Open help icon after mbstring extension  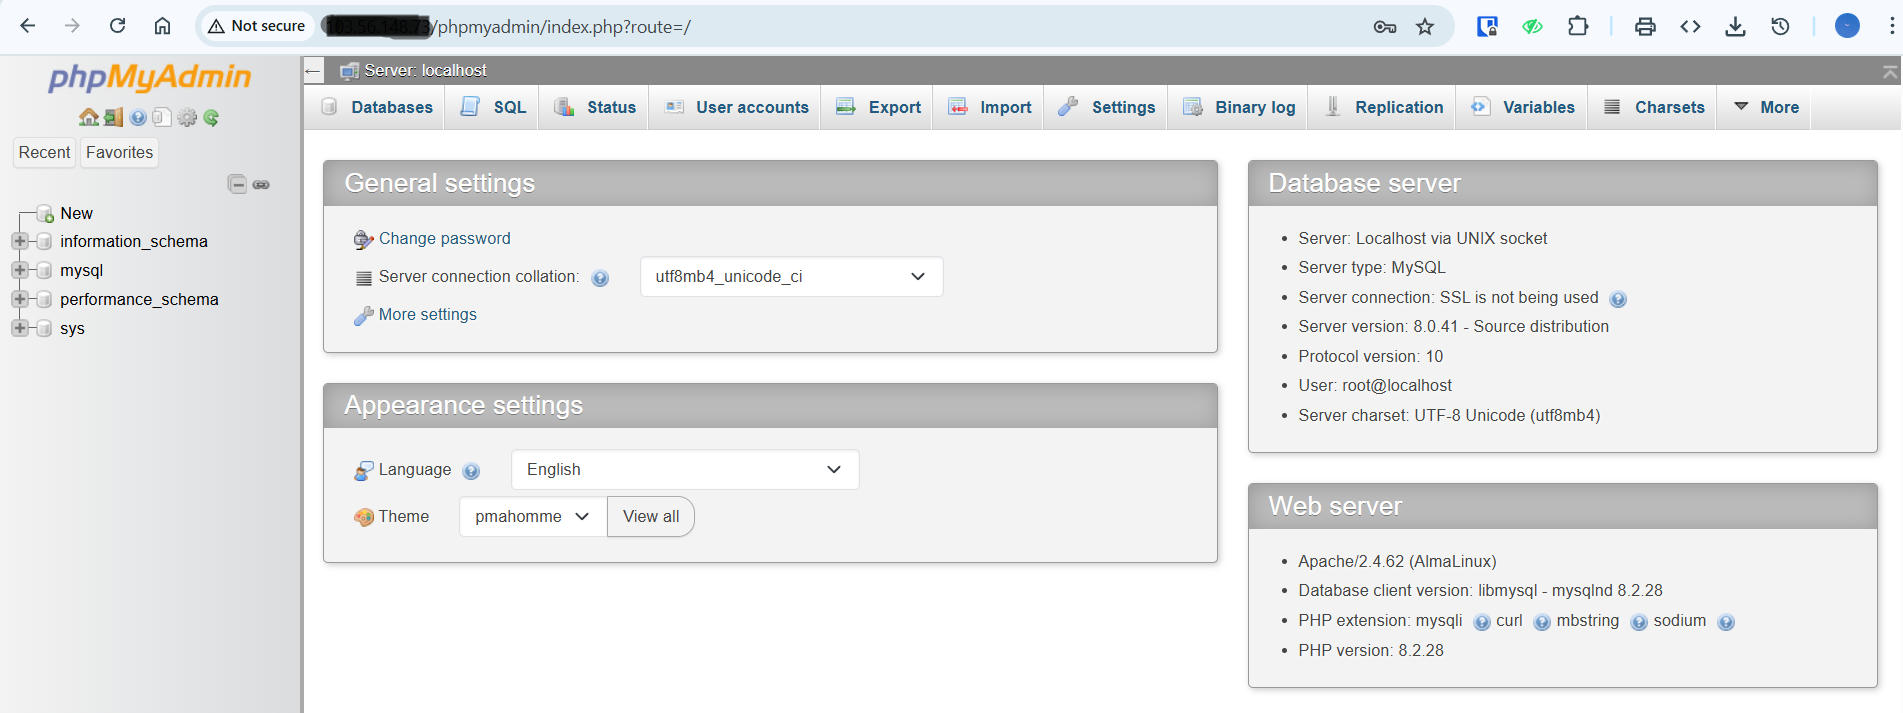[x=1639, y=622]
